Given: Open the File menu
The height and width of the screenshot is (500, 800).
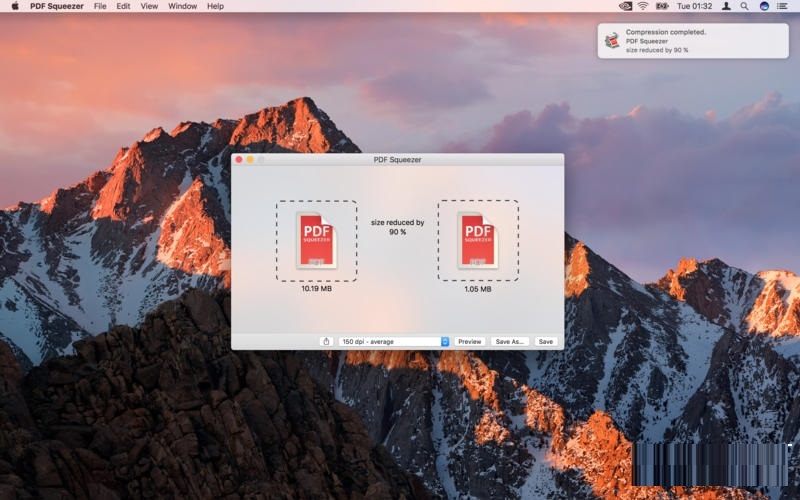Looking at the screenshot, I should 101,6.
